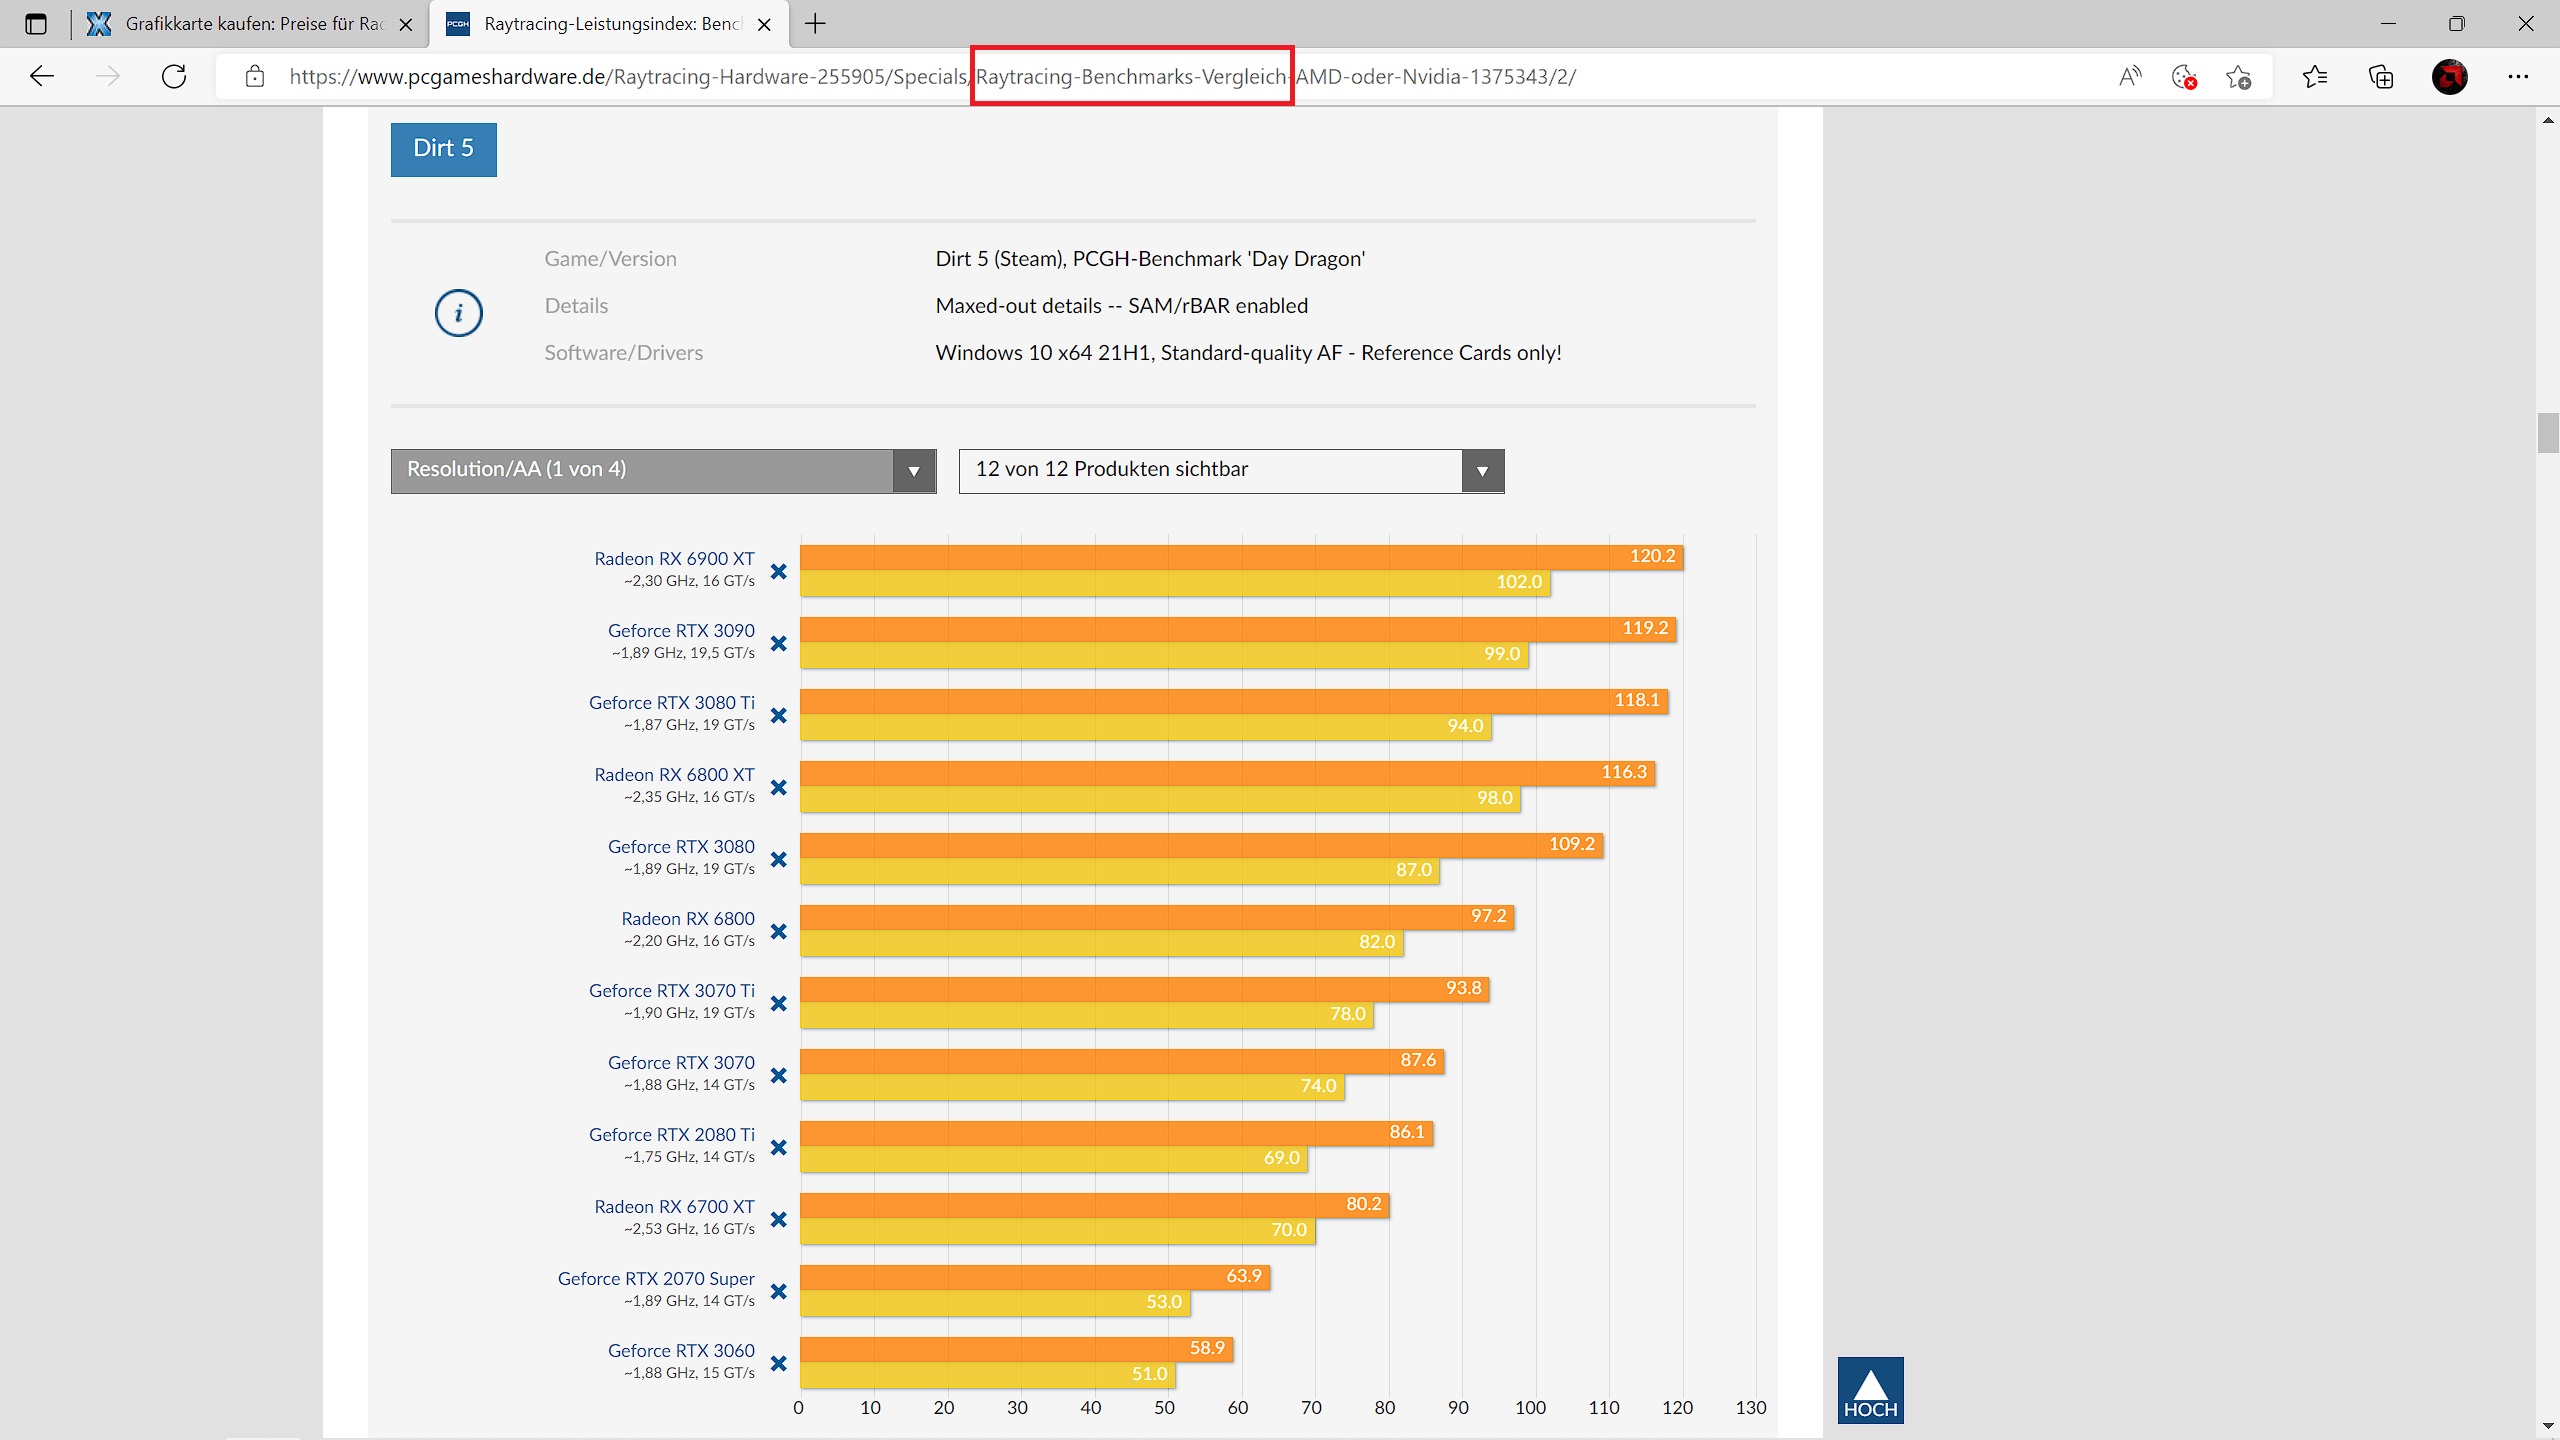Open the Read aloud icon

2130,76
